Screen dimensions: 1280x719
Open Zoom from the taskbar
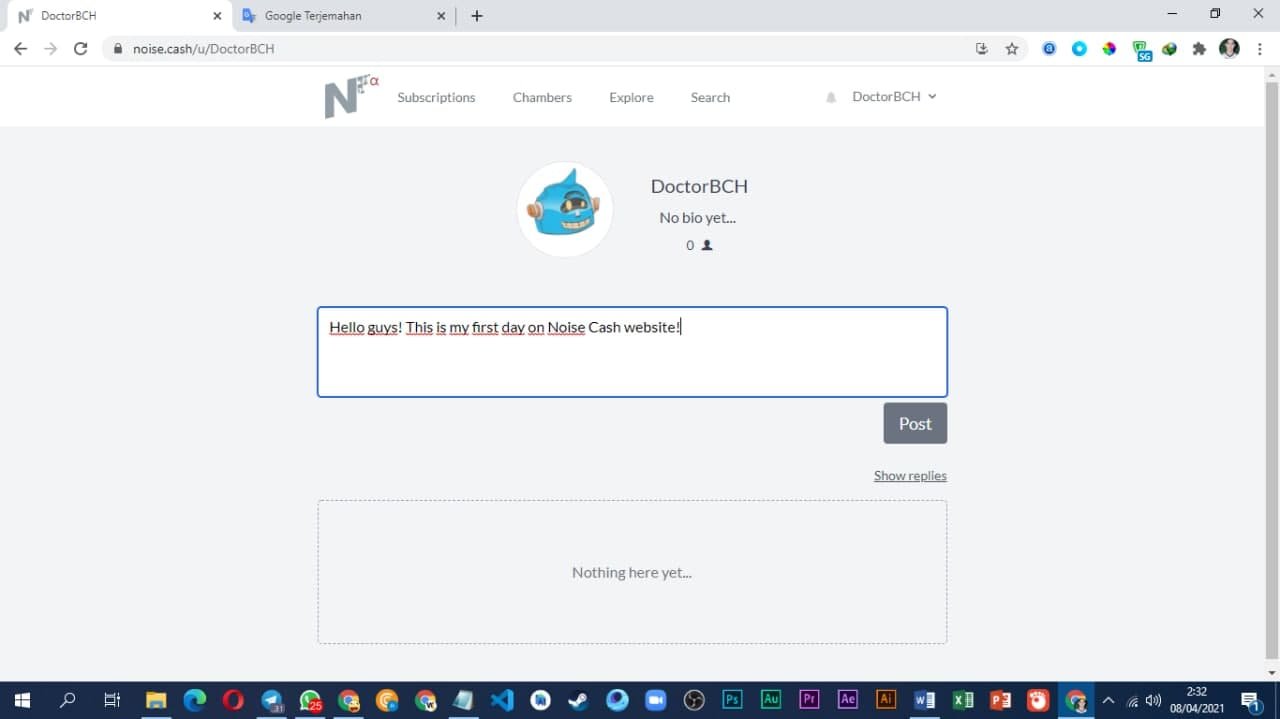click(x=655, y=700)
